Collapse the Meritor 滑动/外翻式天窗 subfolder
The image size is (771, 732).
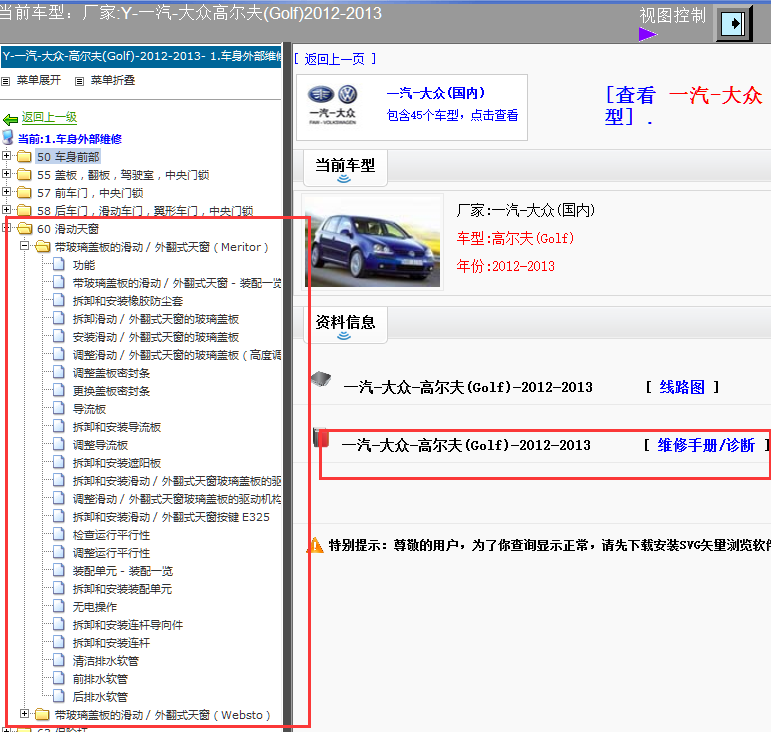tap(24, 245)
